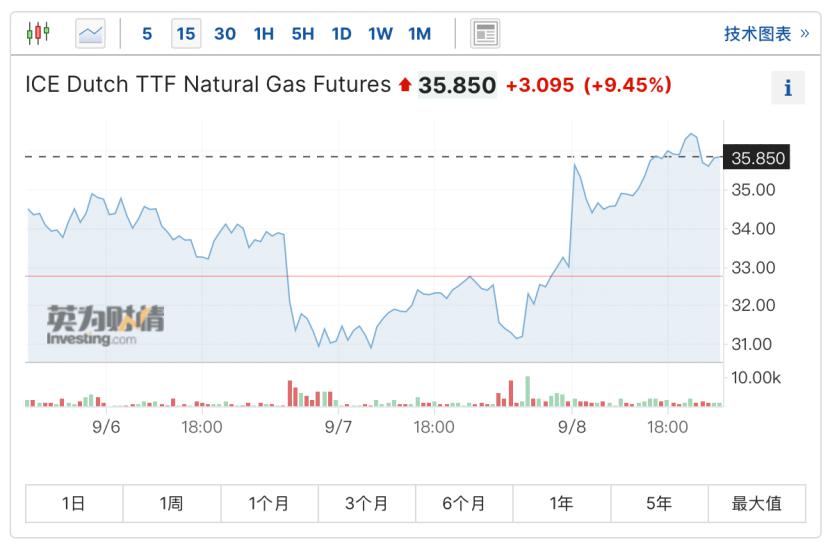Open the 技术图表 technical chart link
The image size is (831, 544).
coord(766,34)
